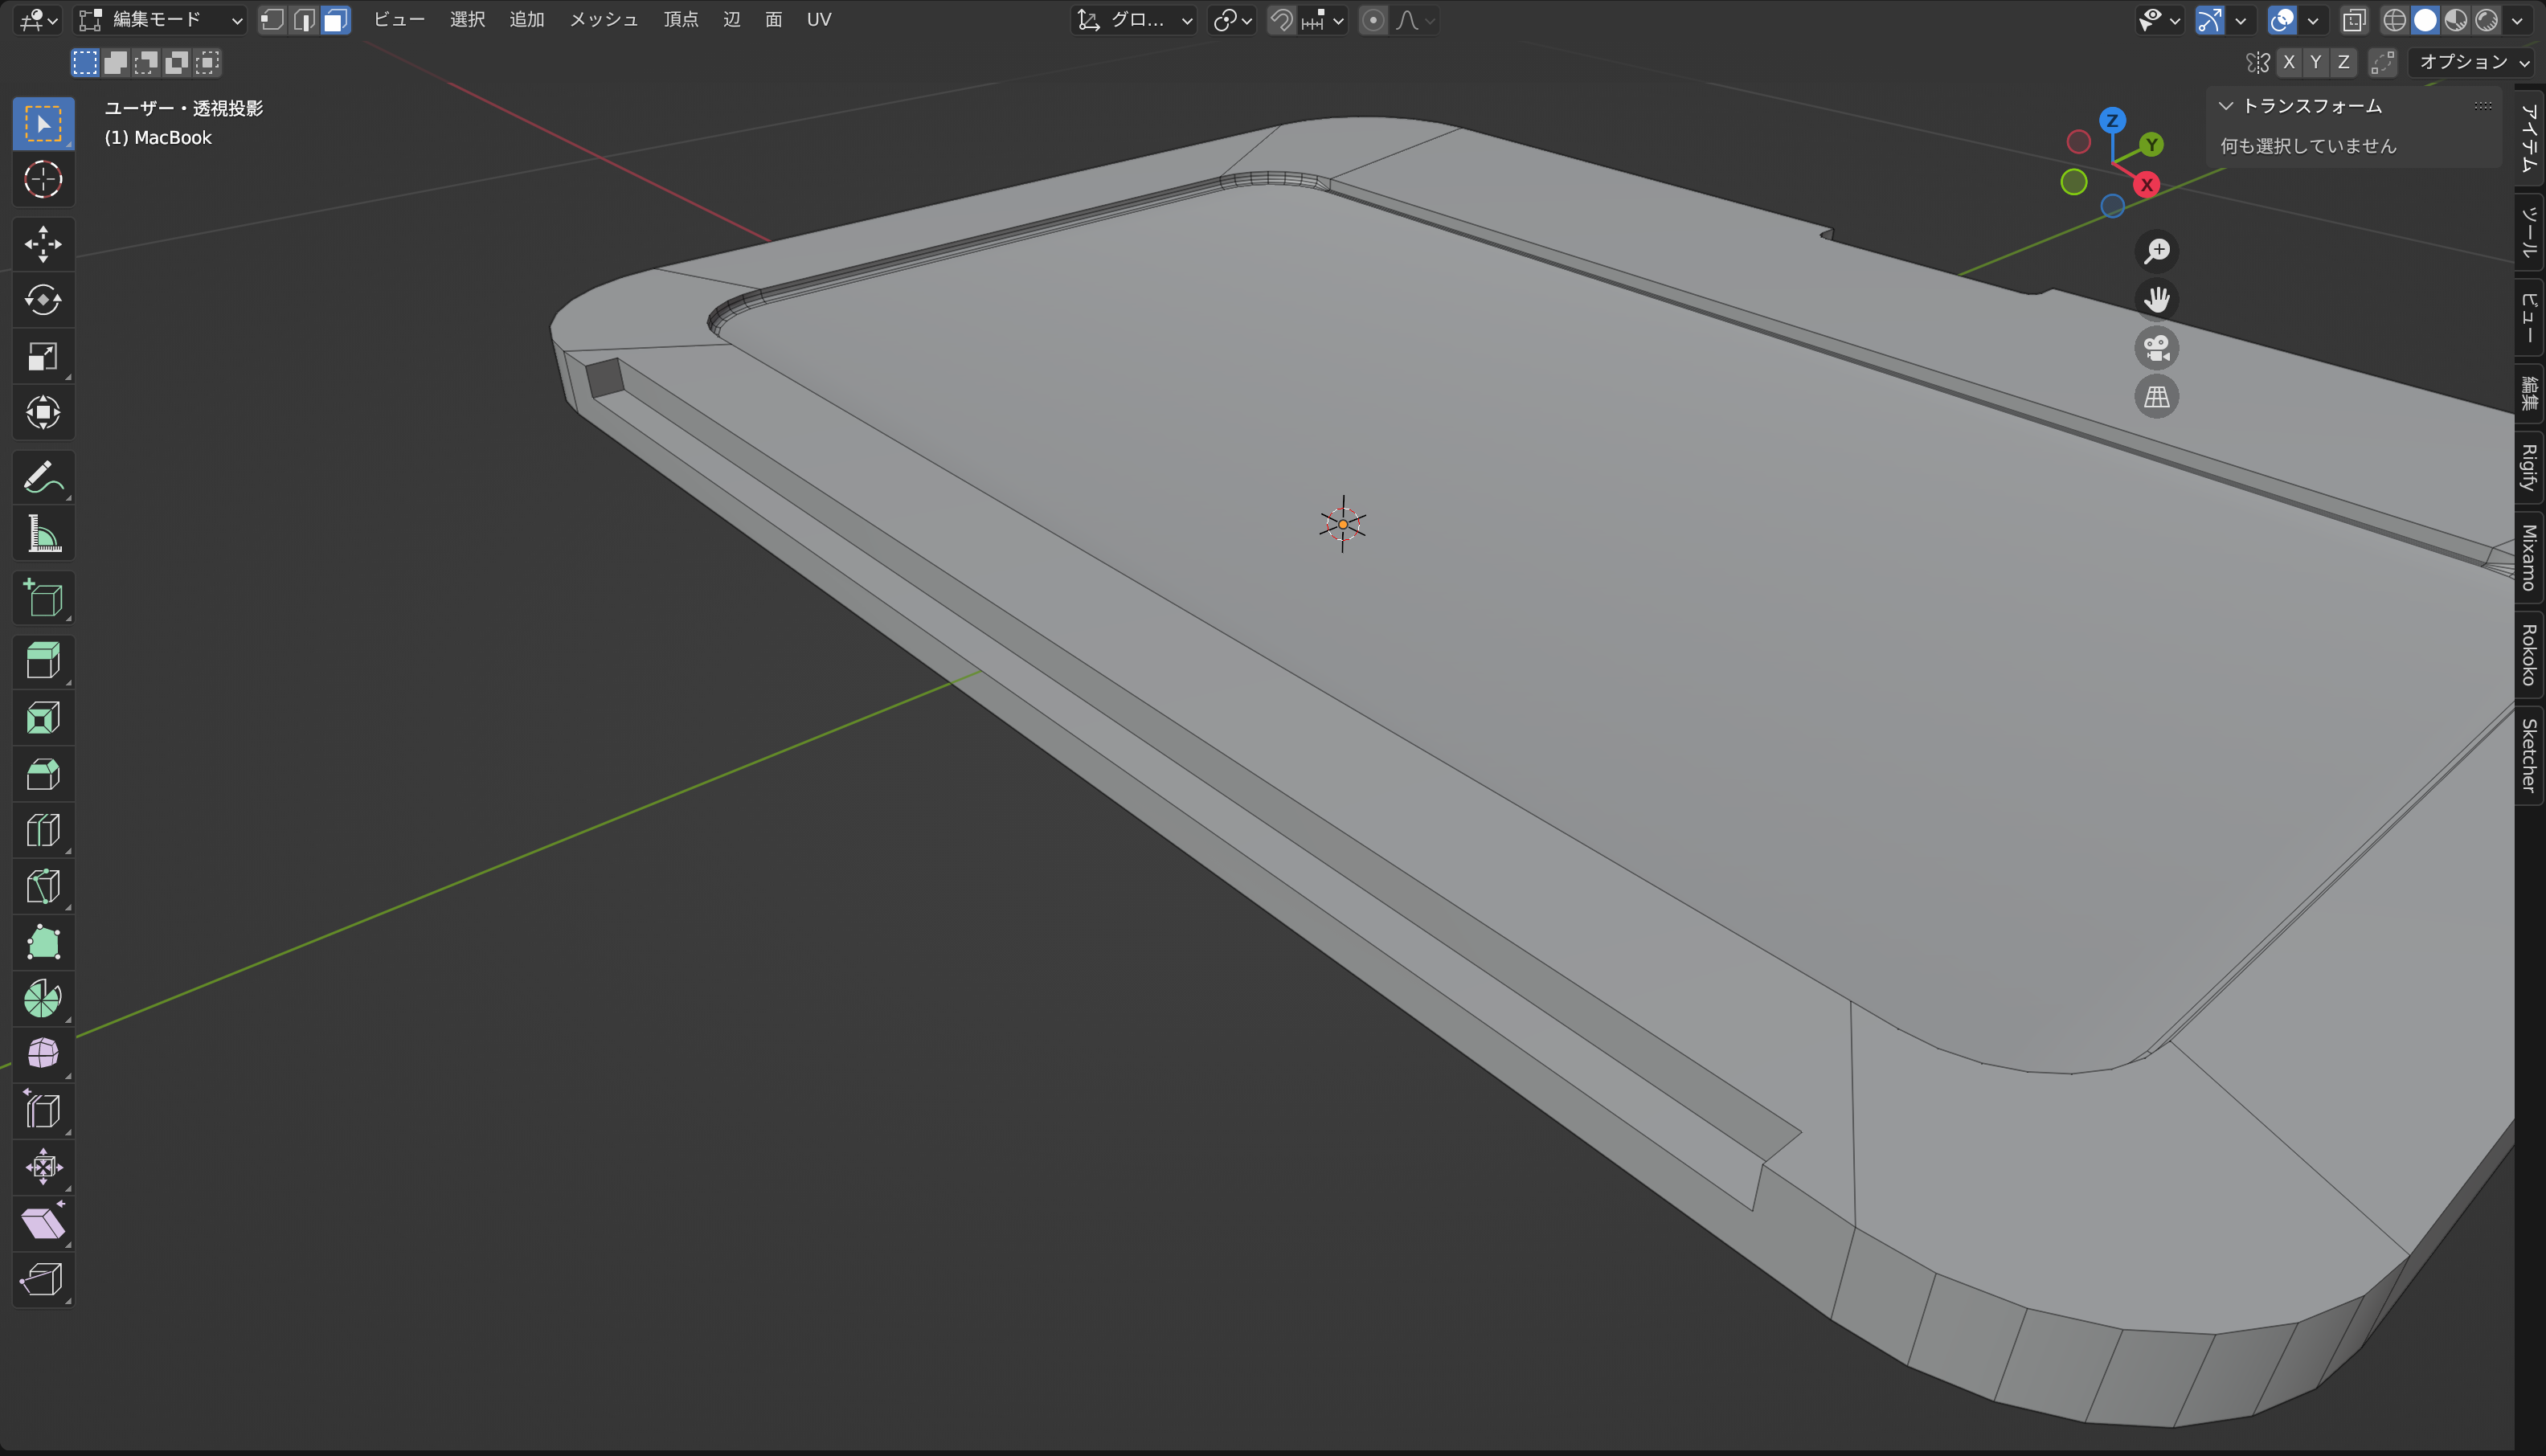The width and height of the screenshot is (2546, 1456).
Task: Switch to wireframe viewport shading
Action: [x=2394, y=20]
